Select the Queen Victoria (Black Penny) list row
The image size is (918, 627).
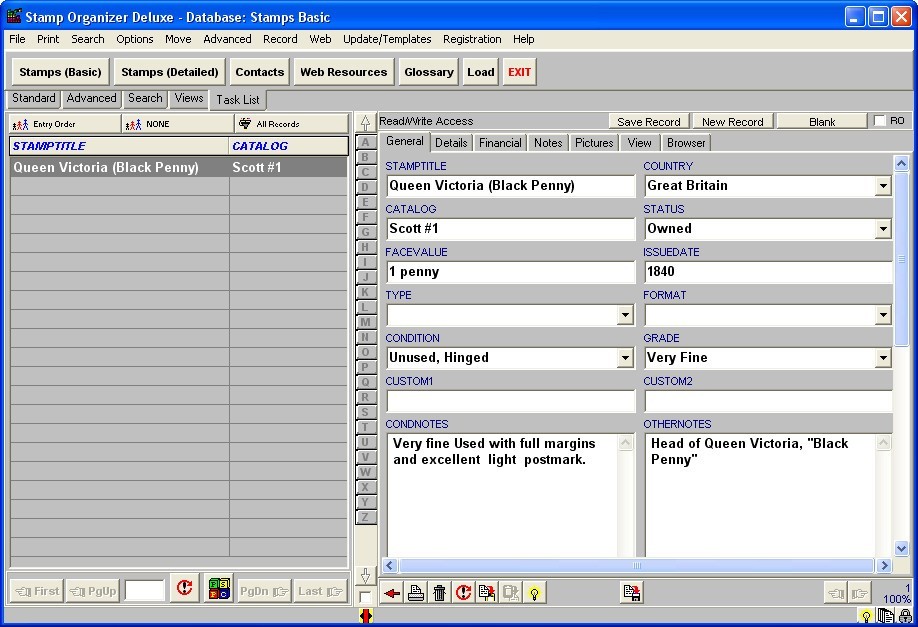tap(179, 167)
